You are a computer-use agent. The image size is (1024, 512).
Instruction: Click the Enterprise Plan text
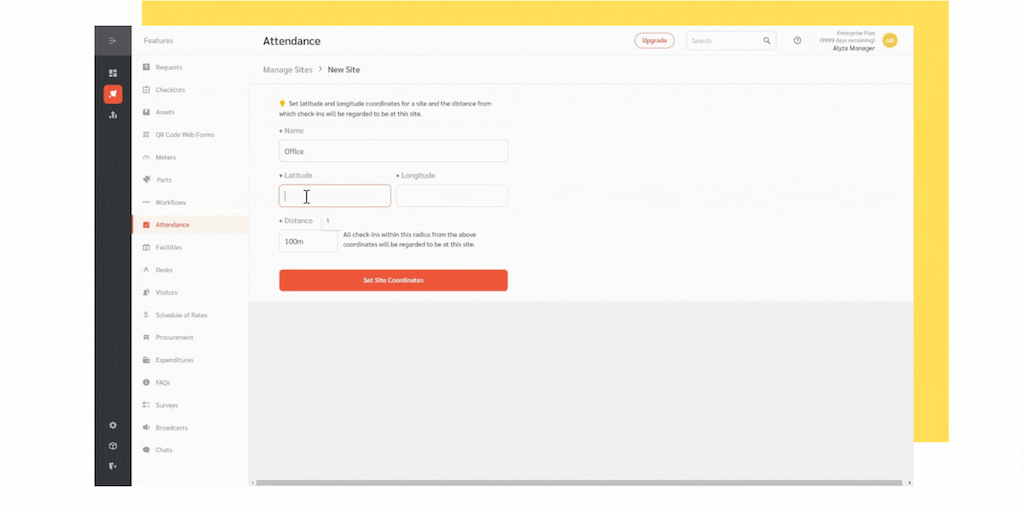tap(856, 33)
